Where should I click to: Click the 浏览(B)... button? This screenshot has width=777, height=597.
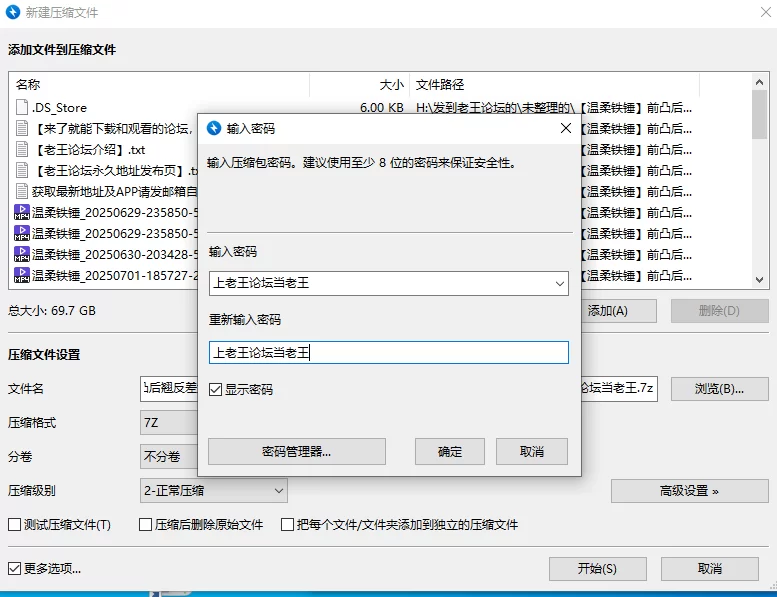(x=720, y=389)
